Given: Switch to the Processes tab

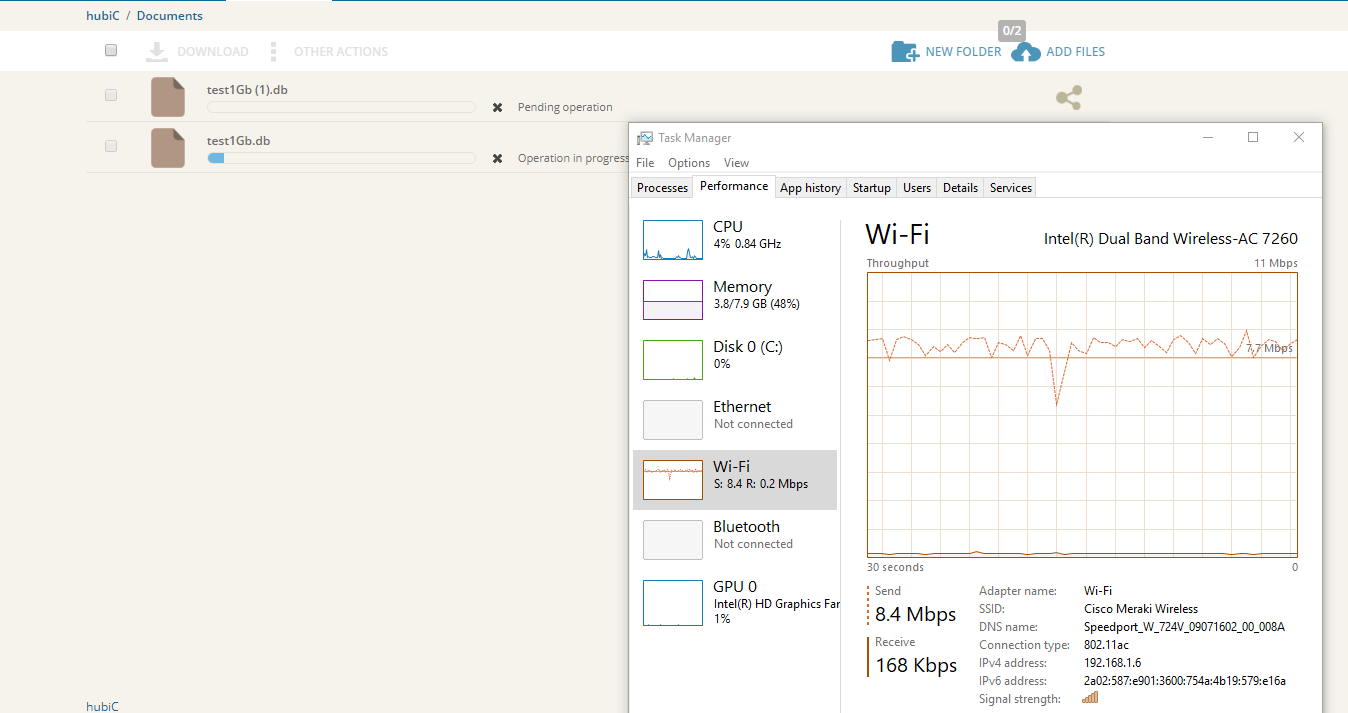Looking at the screenshot, I should point(663,188).
